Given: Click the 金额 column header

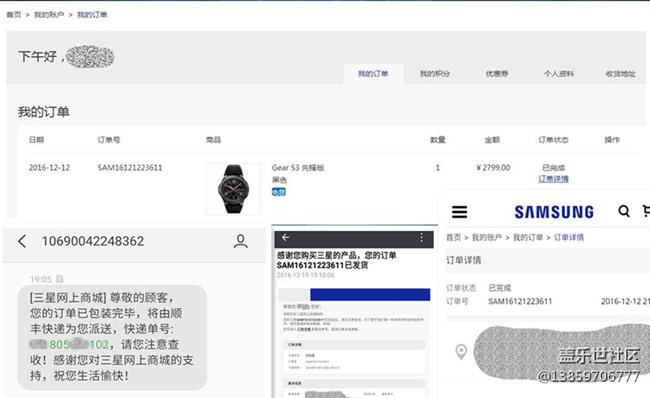Looking at the screenshot, I should pyautogui.click(x=492, y=140).
